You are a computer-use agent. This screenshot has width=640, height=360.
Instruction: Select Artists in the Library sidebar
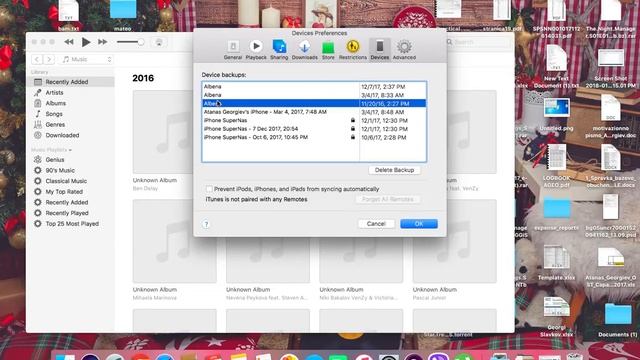pyautogui.click(x=73, y=93)
